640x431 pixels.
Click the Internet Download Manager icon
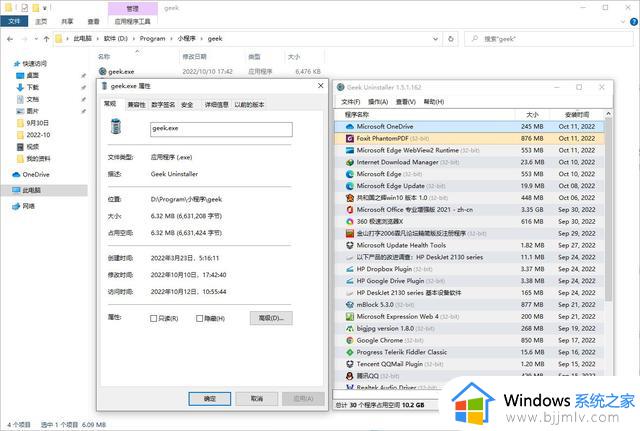tap(350, 162)
